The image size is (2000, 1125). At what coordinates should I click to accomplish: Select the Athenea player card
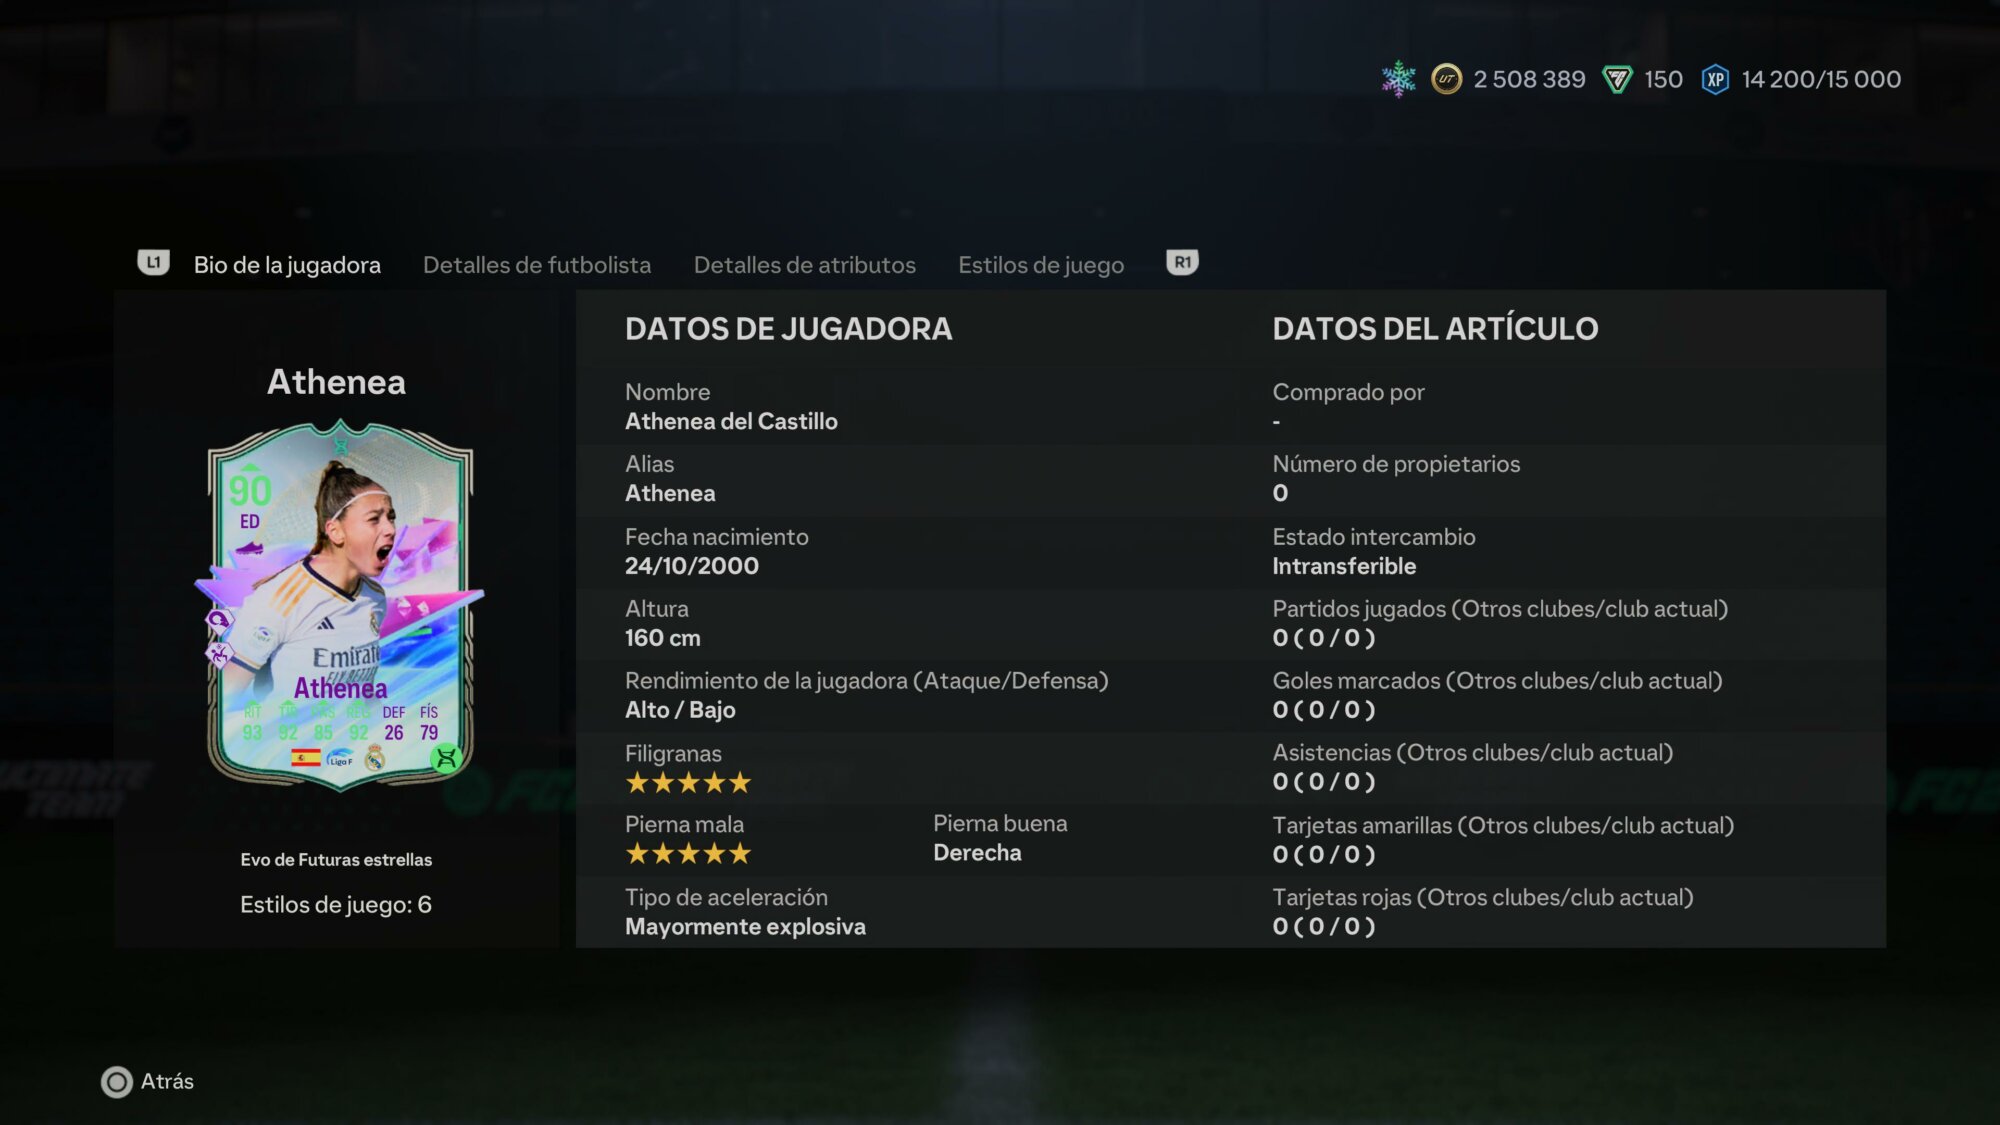click(340, 606)
